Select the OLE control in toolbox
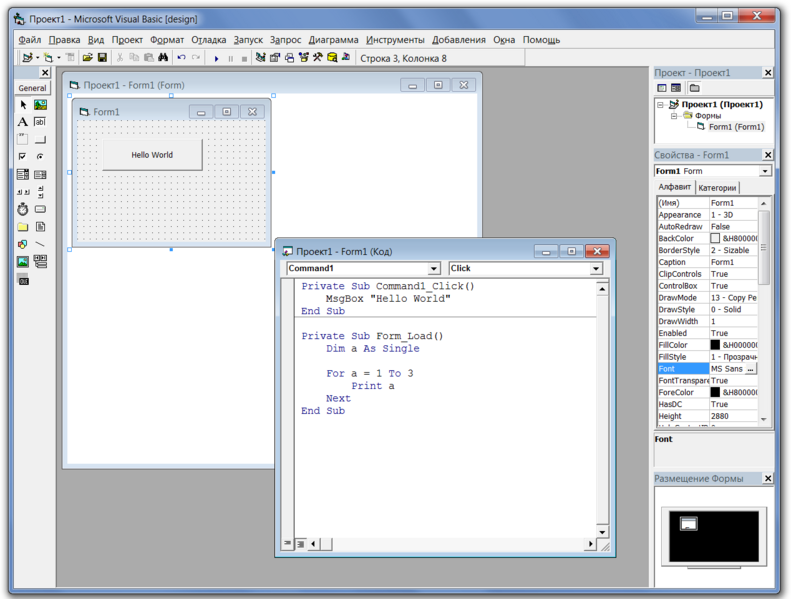The image size is (791, 599). (x=23, y=281)
